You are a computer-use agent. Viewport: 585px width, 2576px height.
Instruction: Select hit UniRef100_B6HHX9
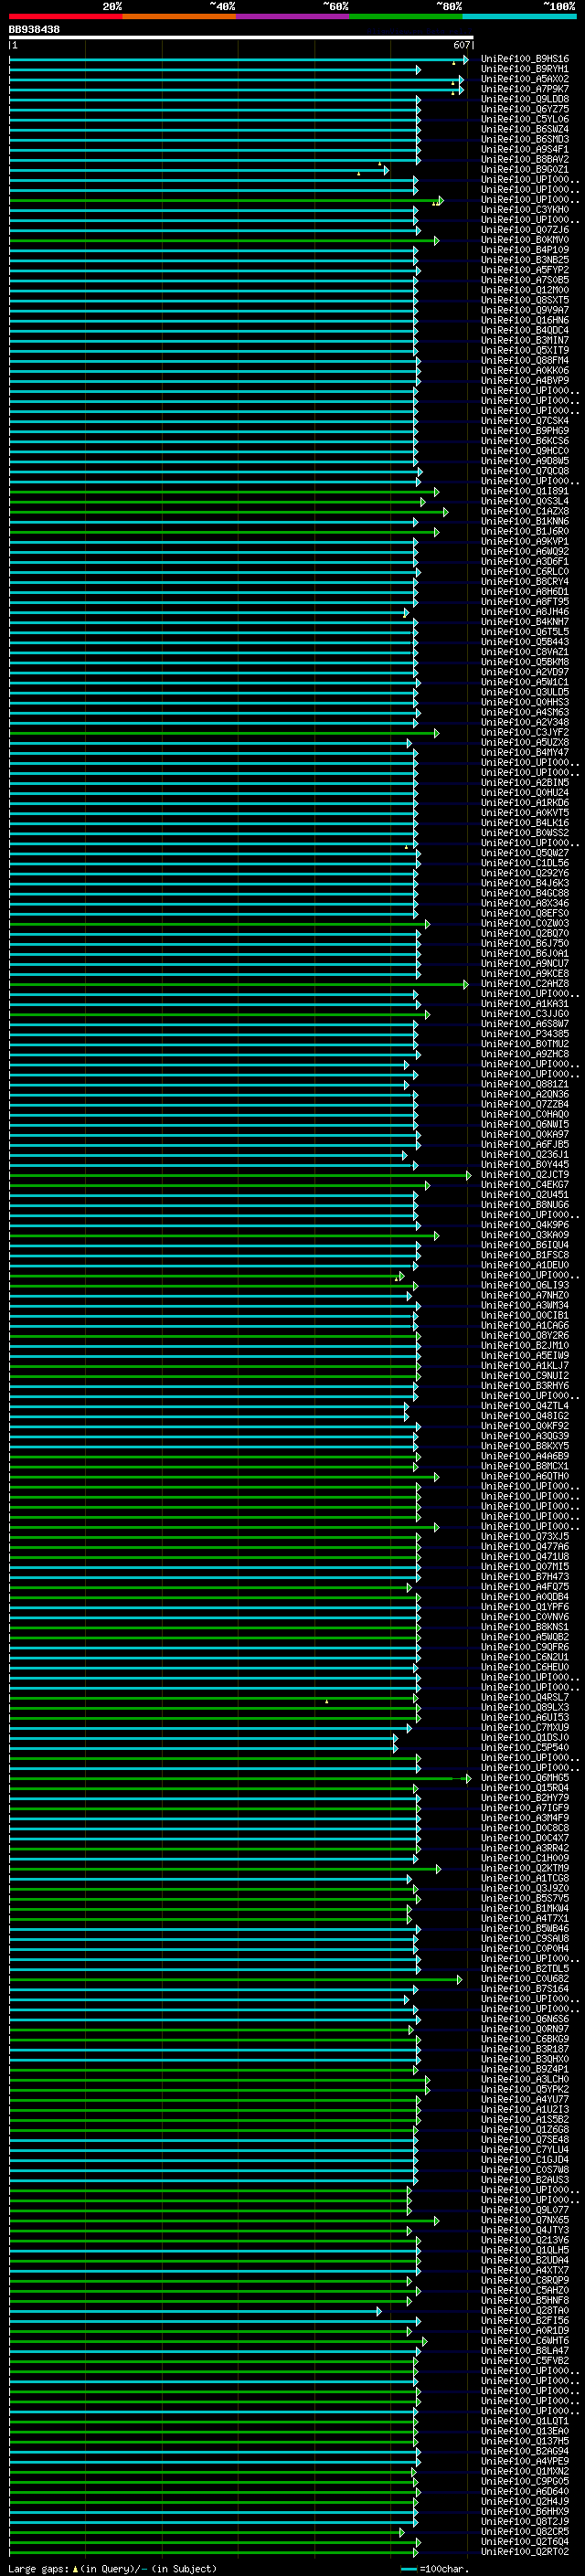point(525,2511)
